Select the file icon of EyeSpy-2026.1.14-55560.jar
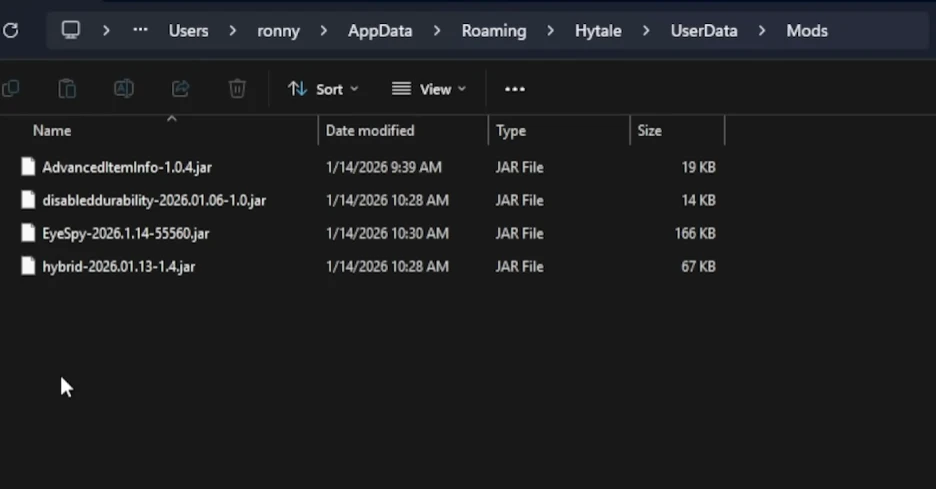Screen dimensions: 936x489 (x=29, y=233)
